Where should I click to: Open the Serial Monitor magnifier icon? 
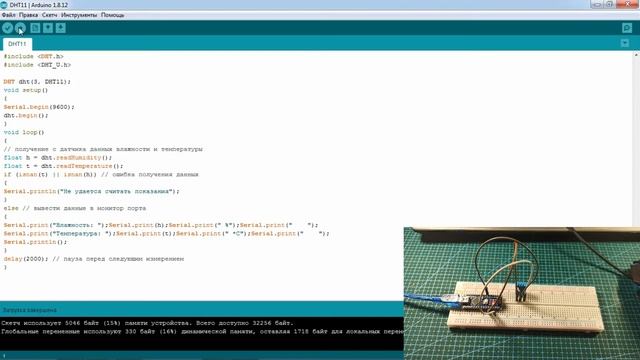(x=627, y=28)
